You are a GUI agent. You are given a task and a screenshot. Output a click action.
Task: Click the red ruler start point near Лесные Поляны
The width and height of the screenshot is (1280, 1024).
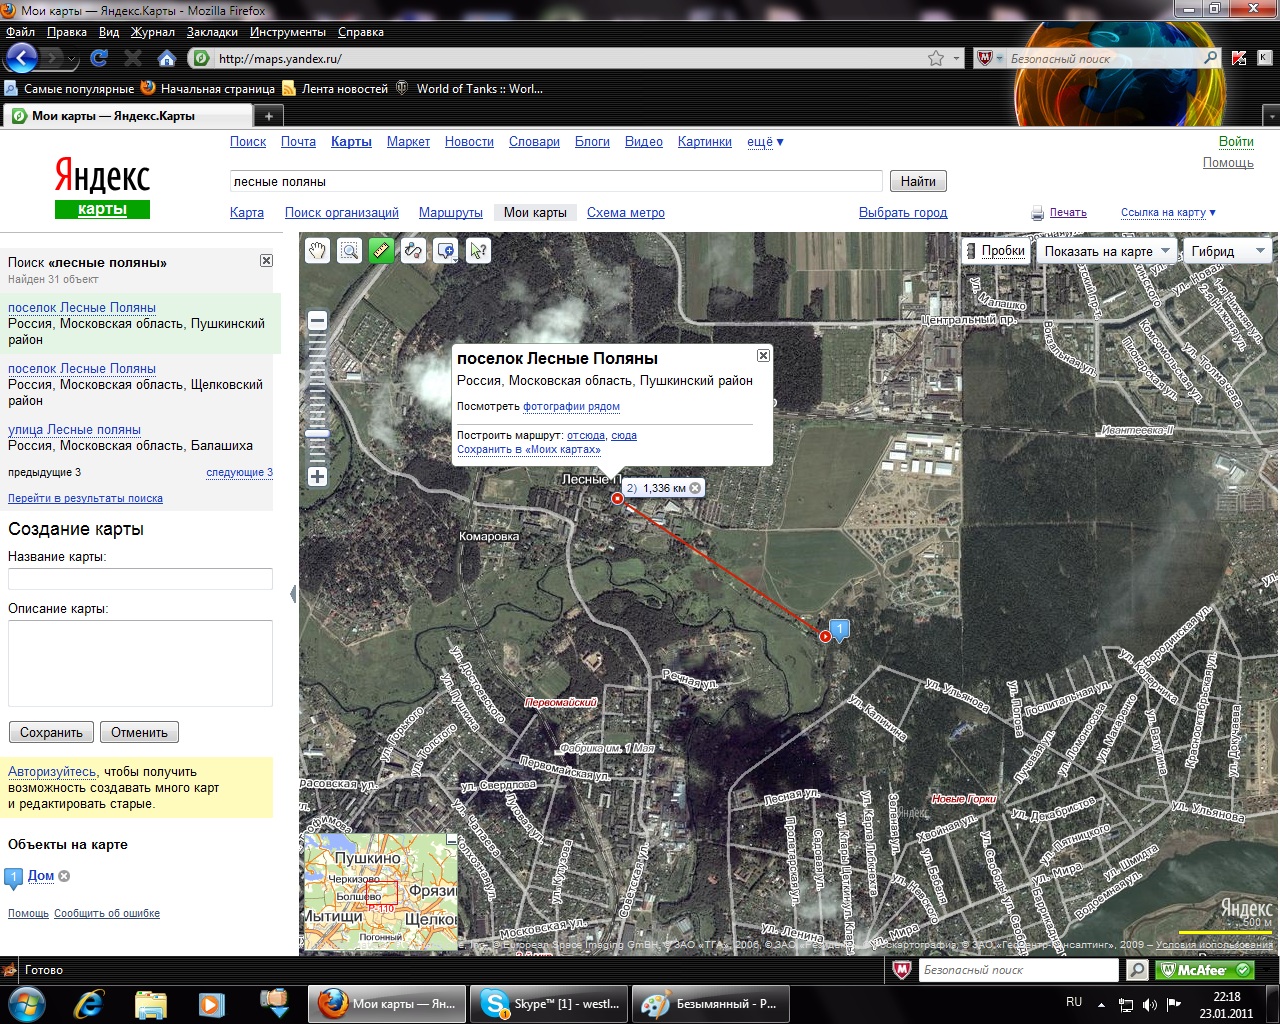618,498
